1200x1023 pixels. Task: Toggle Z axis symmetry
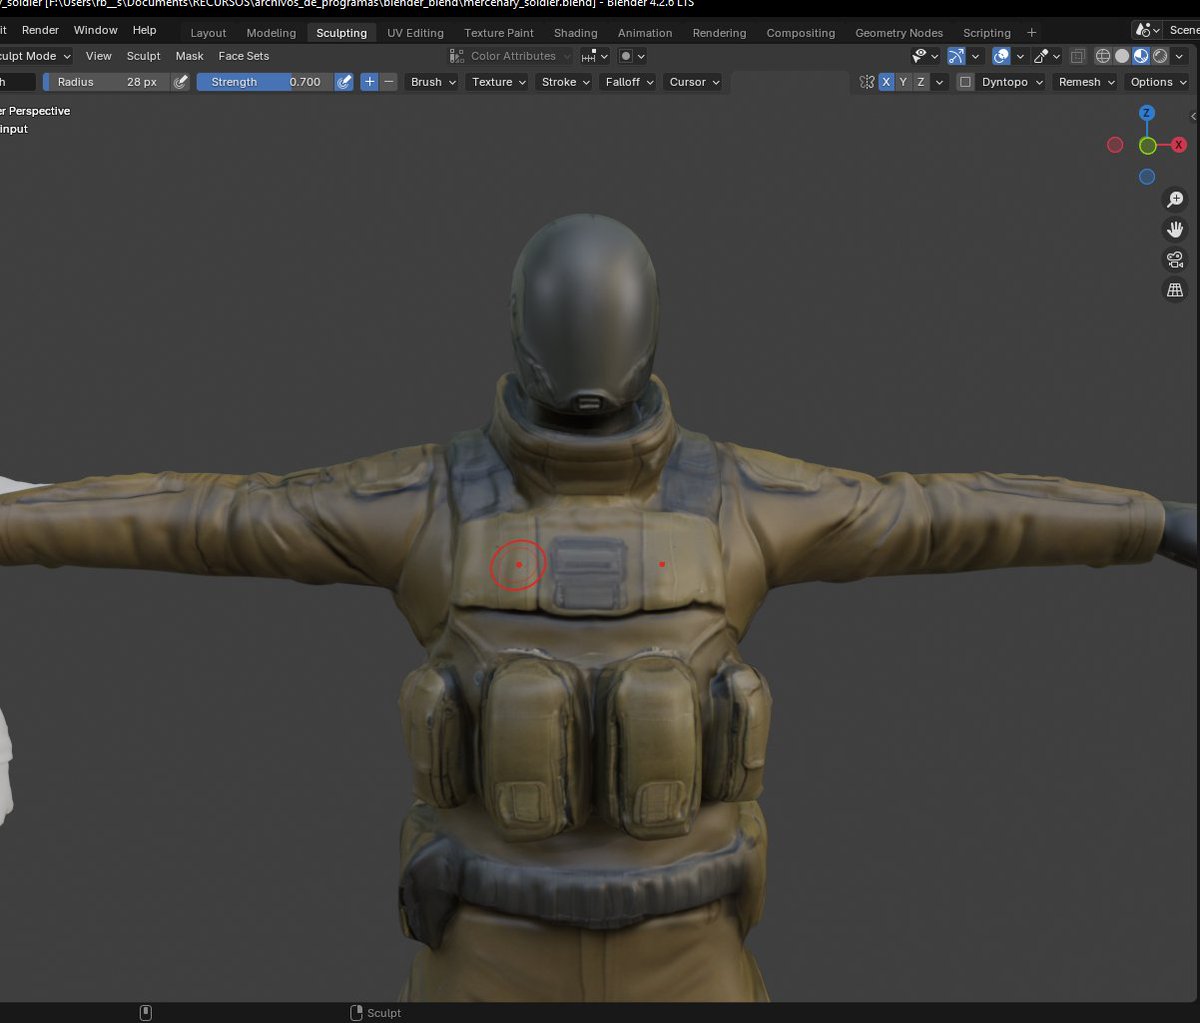point(921,82)
